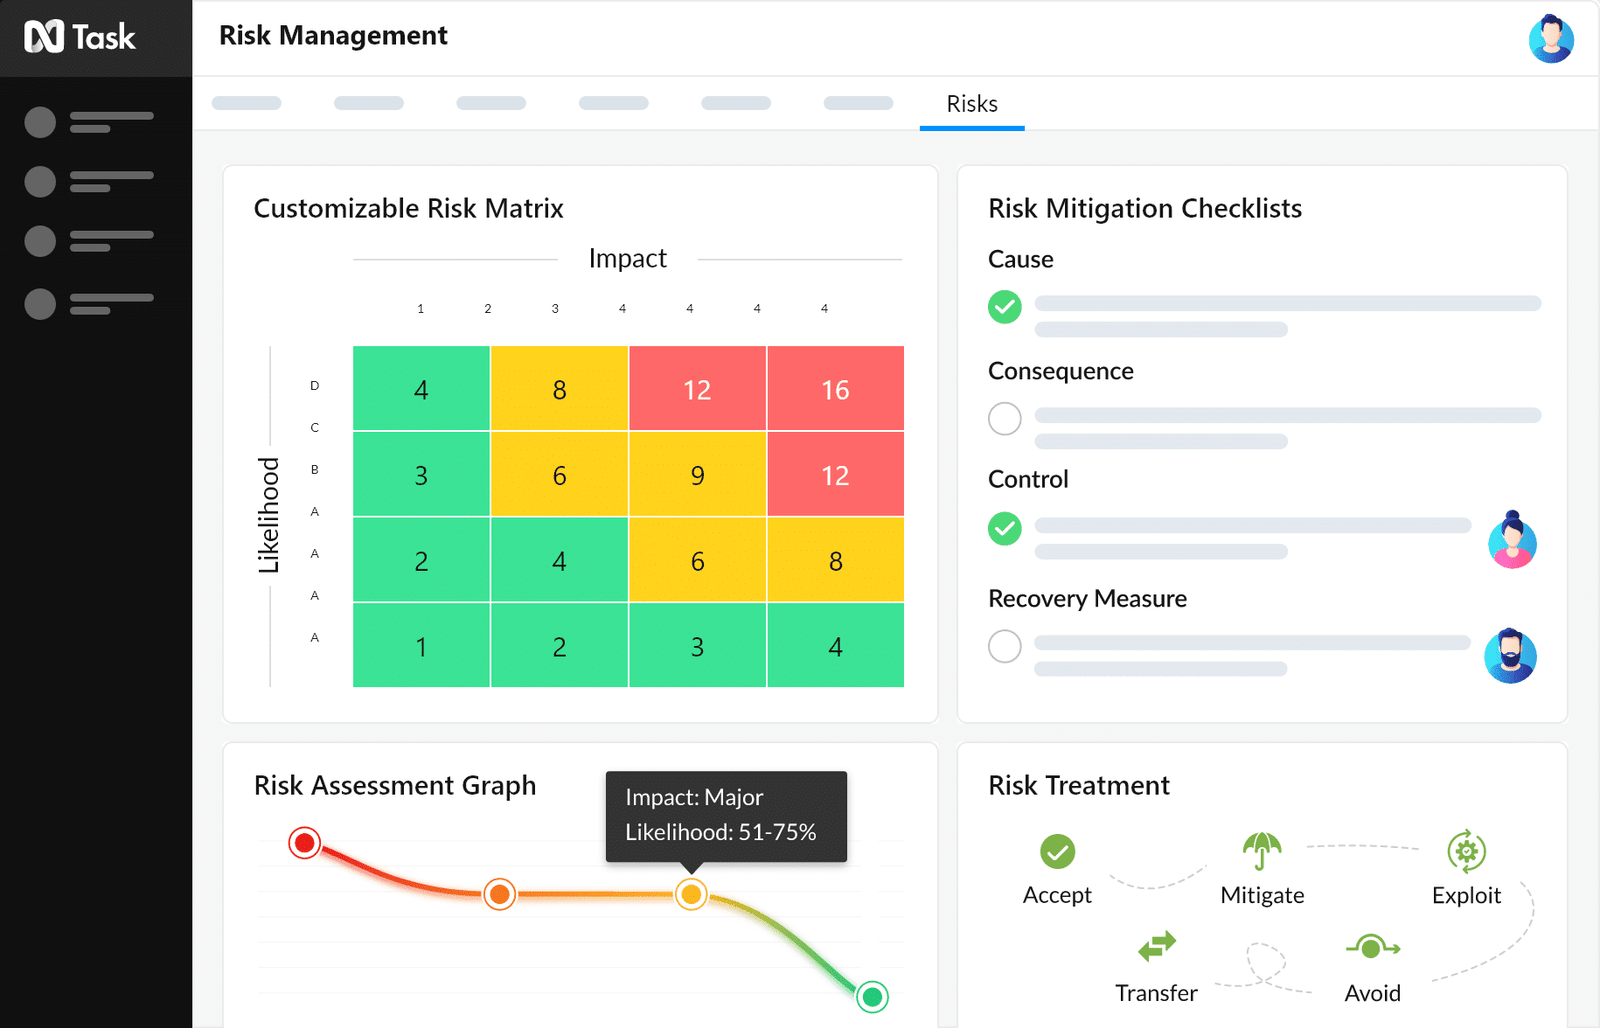Uncheck the Cause checklist item
Viewport: 1600px width, 1028px height.
pos(1005,306)
